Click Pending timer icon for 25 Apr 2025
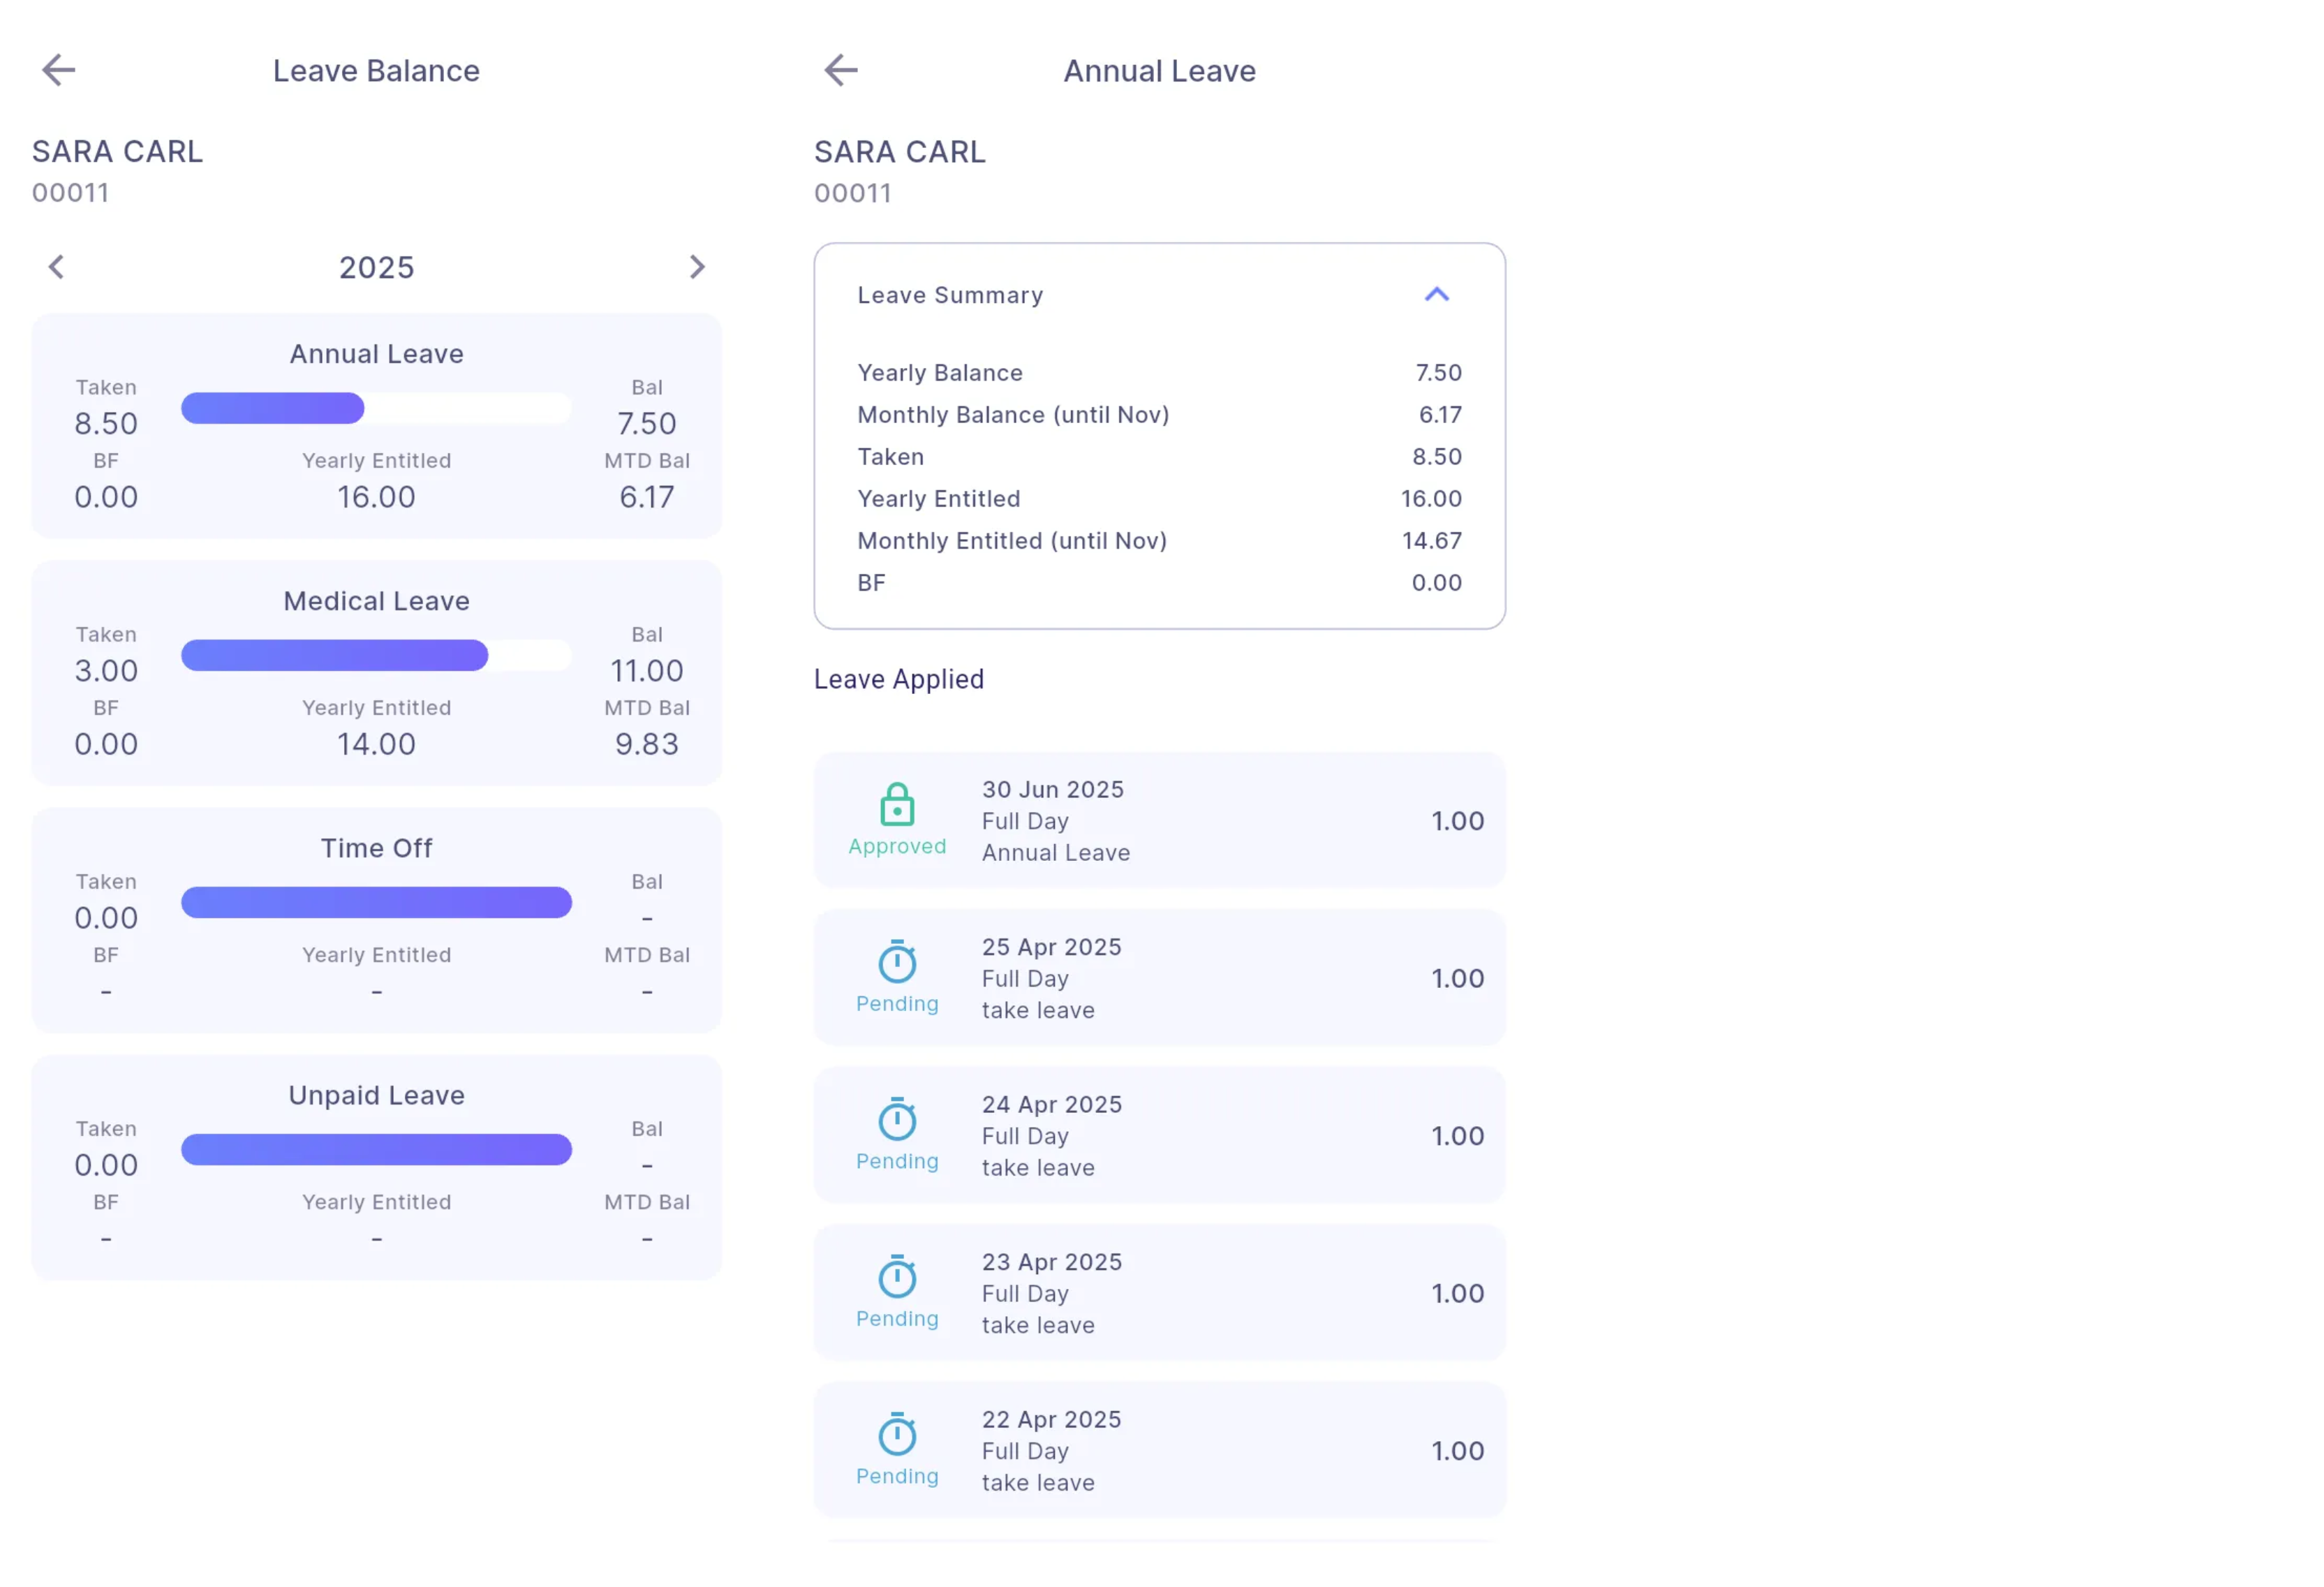This screenshot has height=1587, width=2324. pos(897,962)
